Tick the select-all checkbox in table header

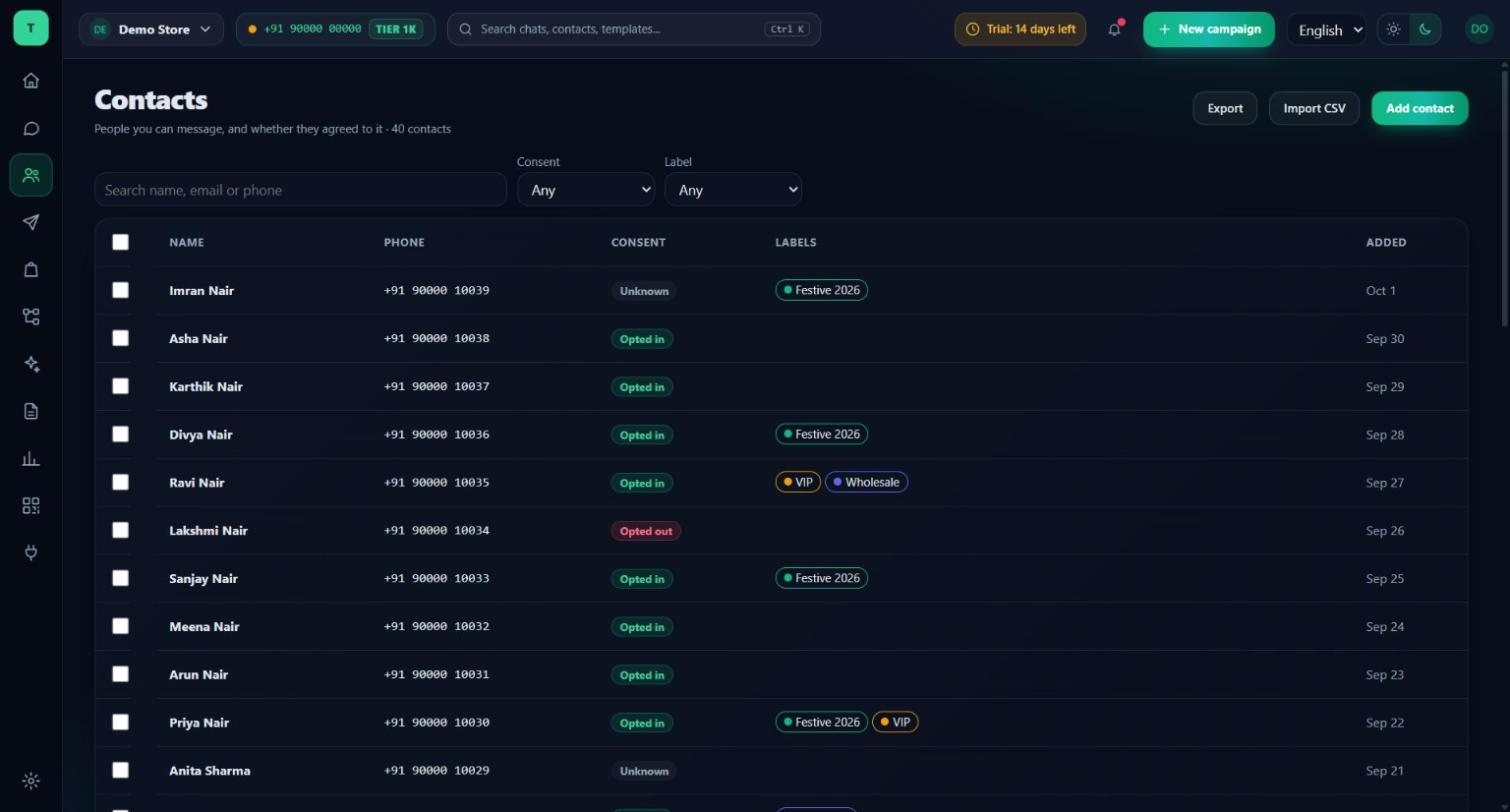point(120,242)
